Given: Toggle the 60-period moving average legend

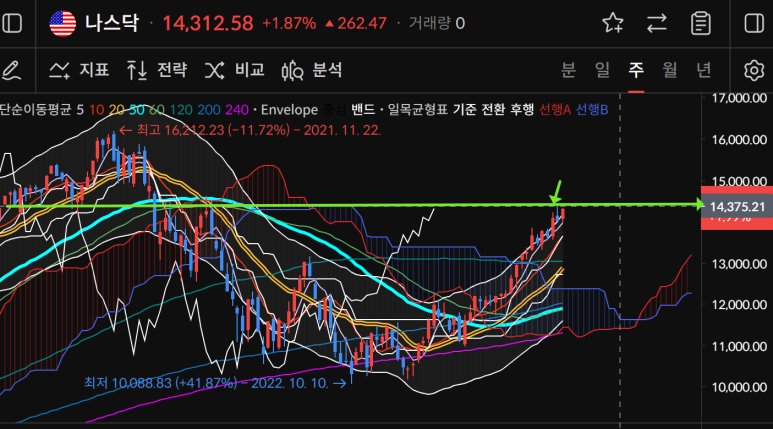Looking at the screenshot, I should tap(157, 109).
